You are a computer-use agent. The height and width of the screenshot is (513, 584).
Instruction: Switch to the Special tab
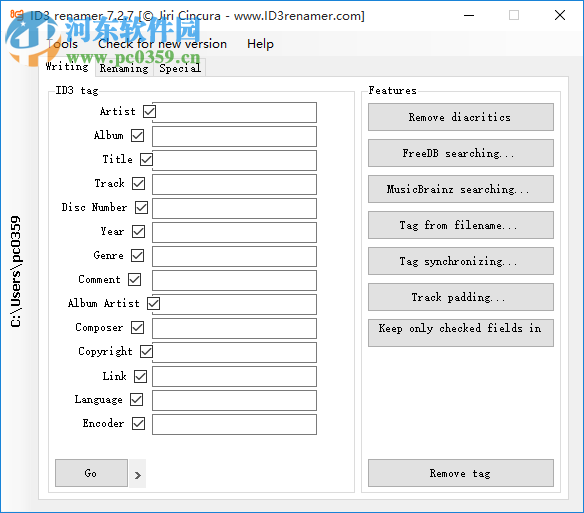click(180, 69)
